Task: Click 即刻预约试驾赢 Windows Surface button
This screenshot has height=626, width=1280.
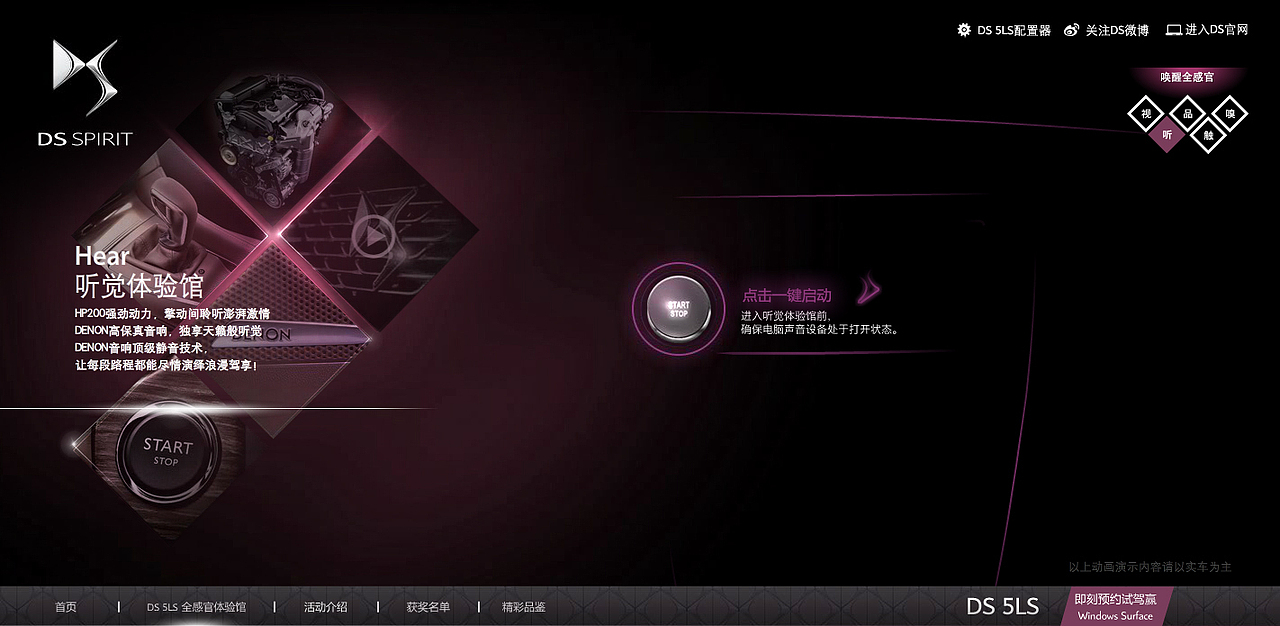Action: (1116, 607)
